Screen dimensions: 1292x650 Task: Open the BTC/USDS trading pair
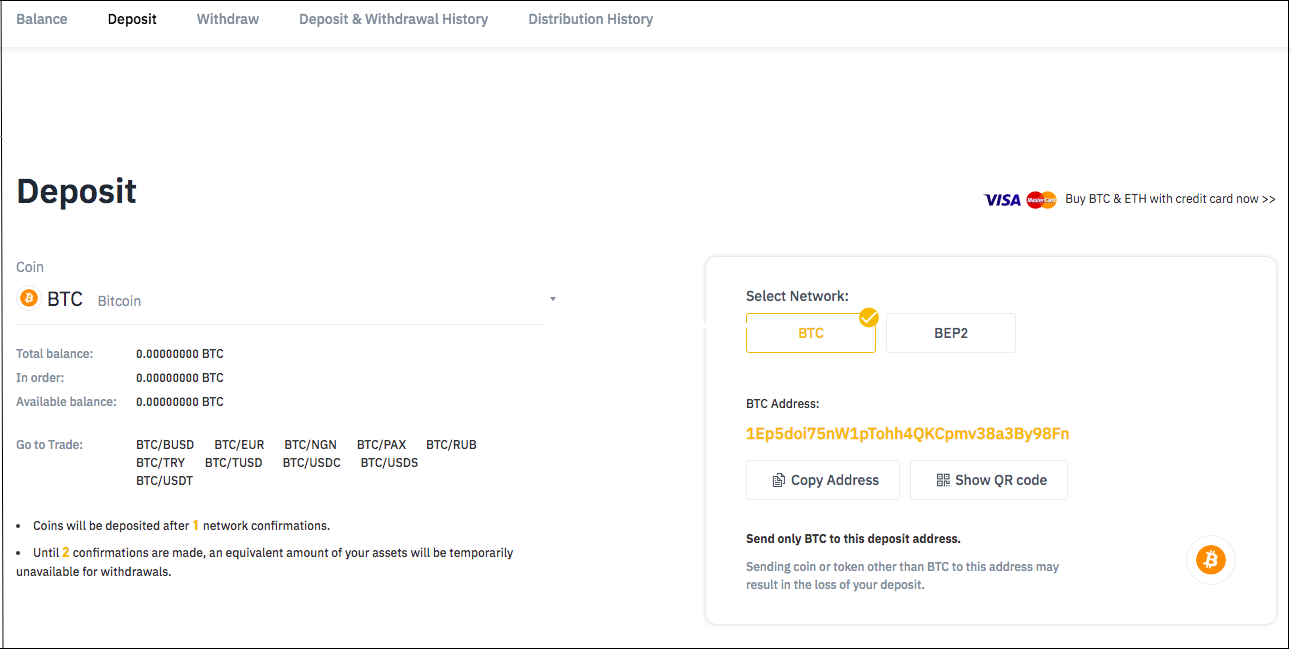pyautogui.click(x=389, y=463)
